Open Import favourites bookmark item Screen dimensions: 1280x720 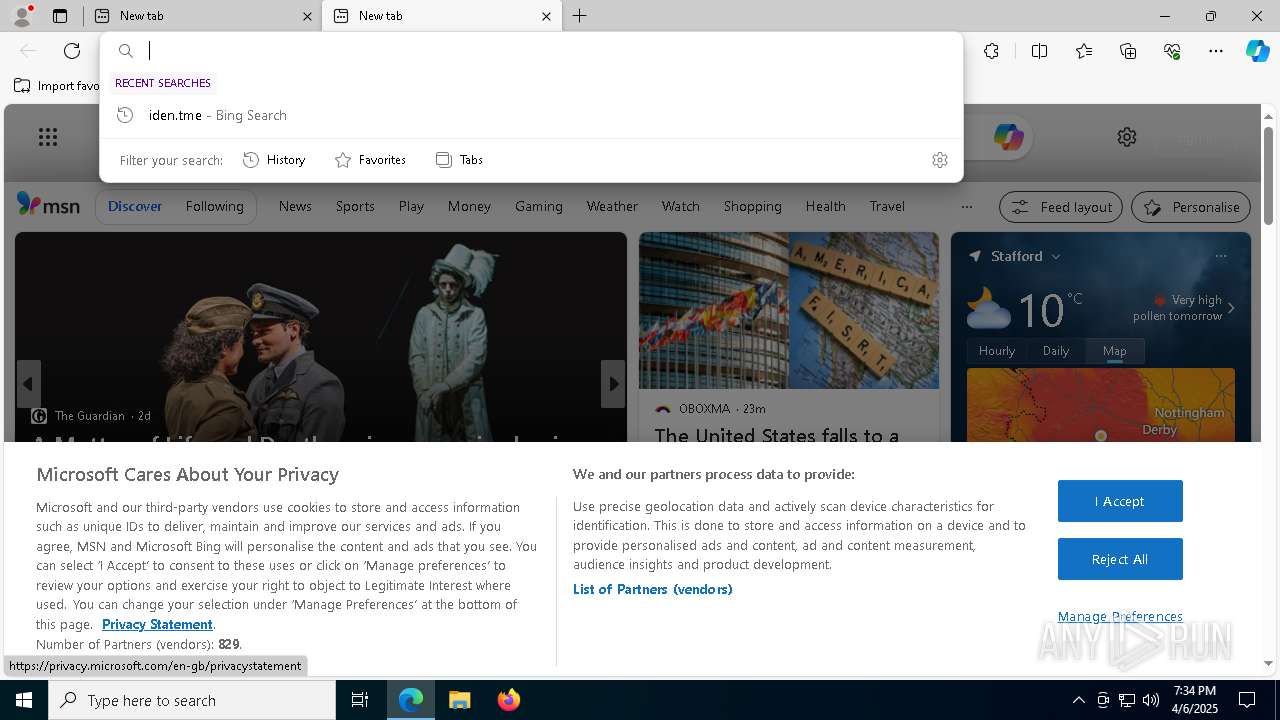point(57,86)
